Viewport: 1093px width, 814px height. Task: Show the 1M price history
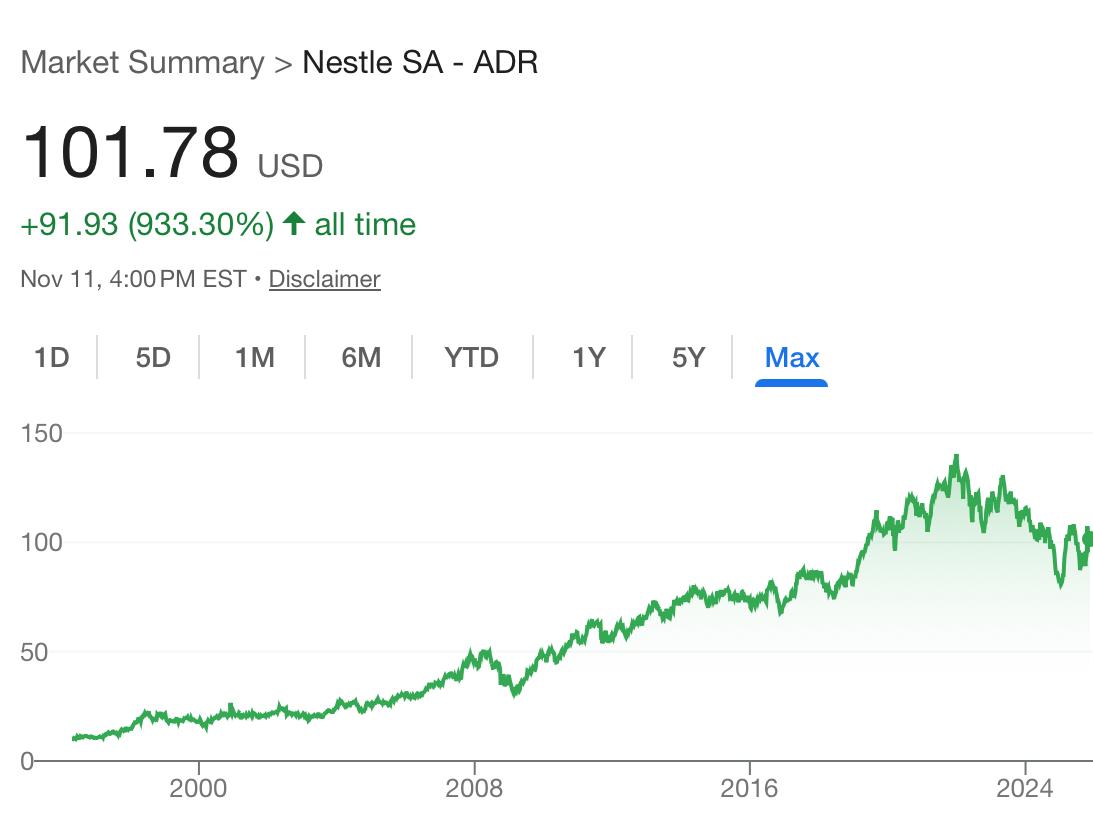[254, 357]
